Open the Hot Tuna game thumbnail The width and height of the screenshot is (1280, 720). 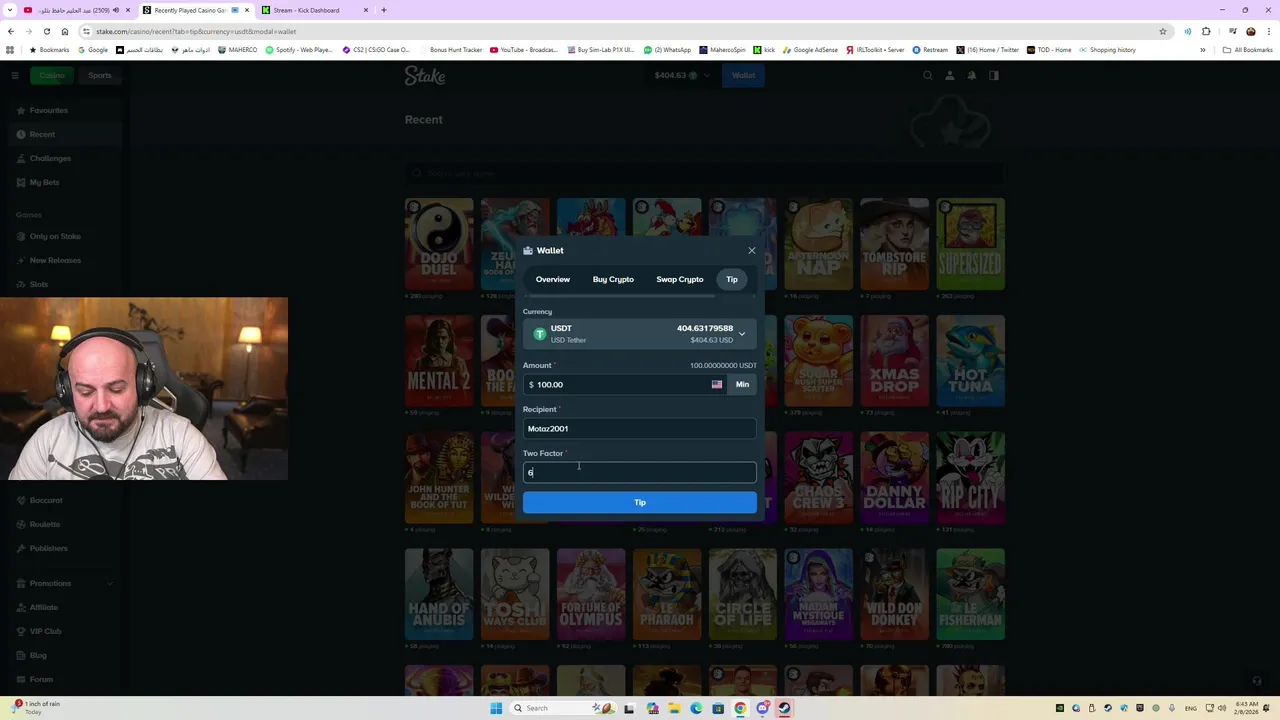[x=970, y=361]
